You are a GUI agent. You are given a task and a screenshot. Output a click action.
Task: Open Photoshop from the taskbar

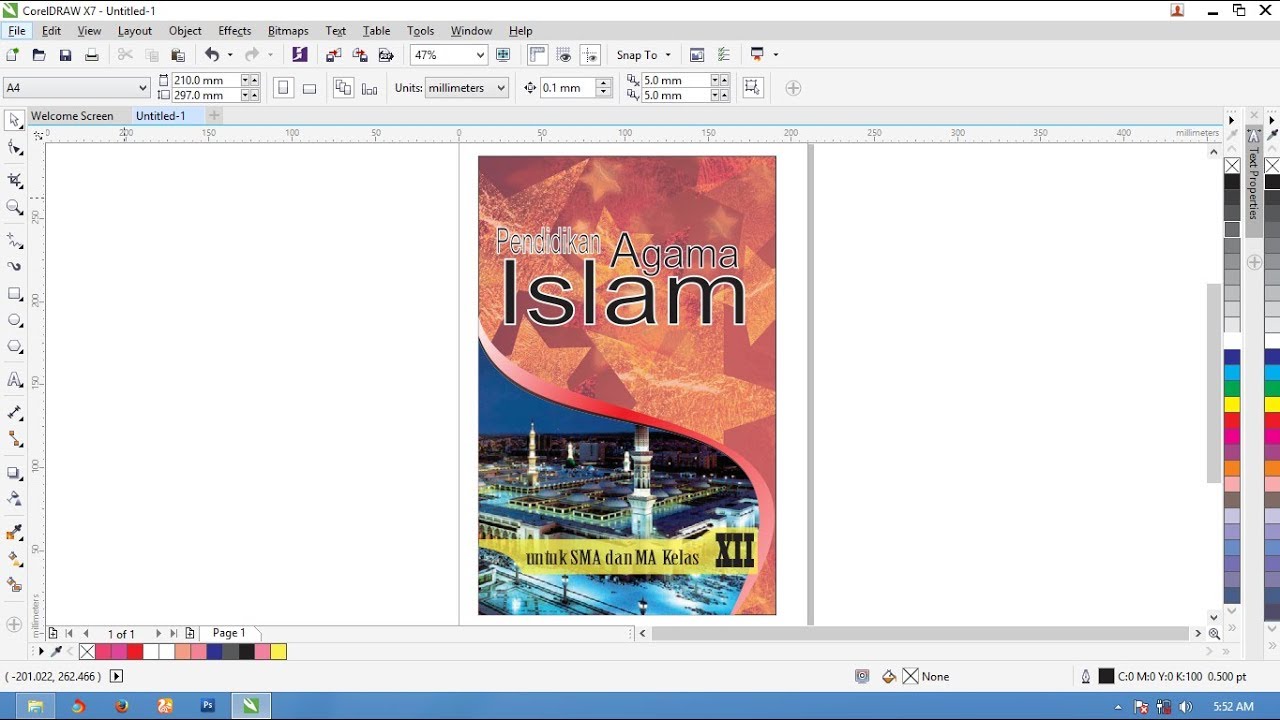pos(208,706)
